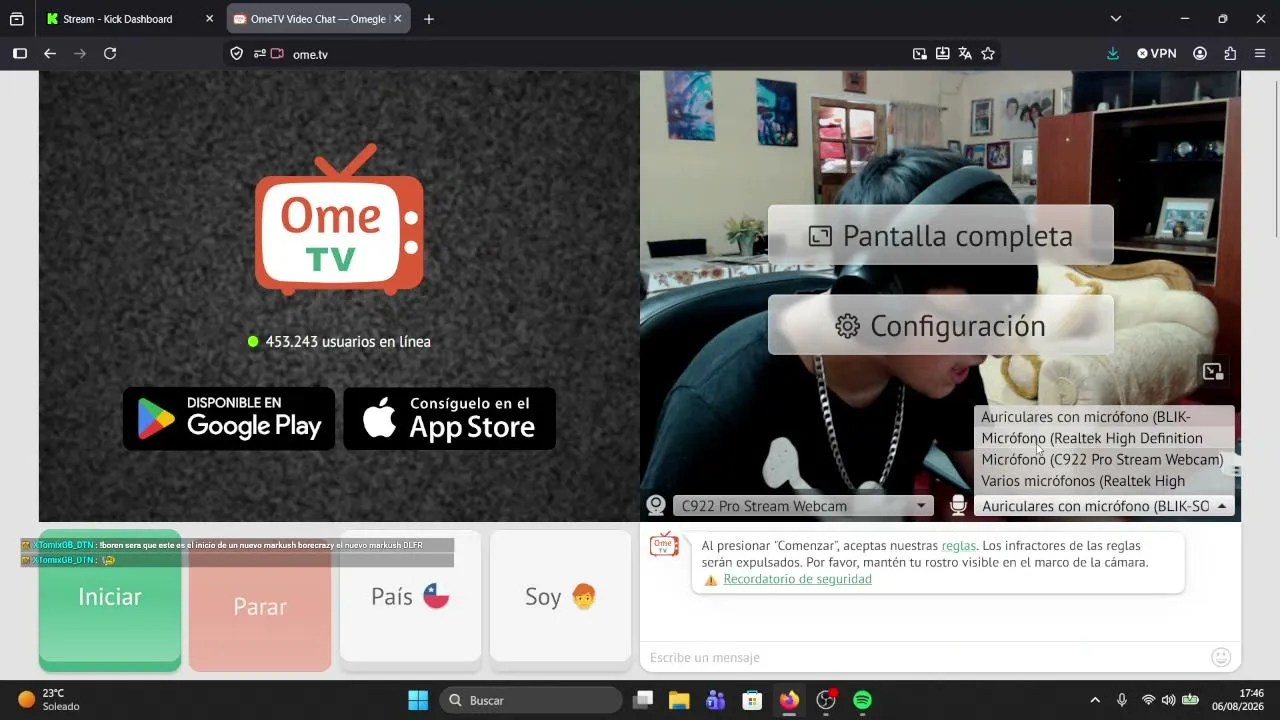Click the webcam icon beside the camera selector
Image resolution: width=1280 pixels, height=720 pixels.
pos(656,506)
